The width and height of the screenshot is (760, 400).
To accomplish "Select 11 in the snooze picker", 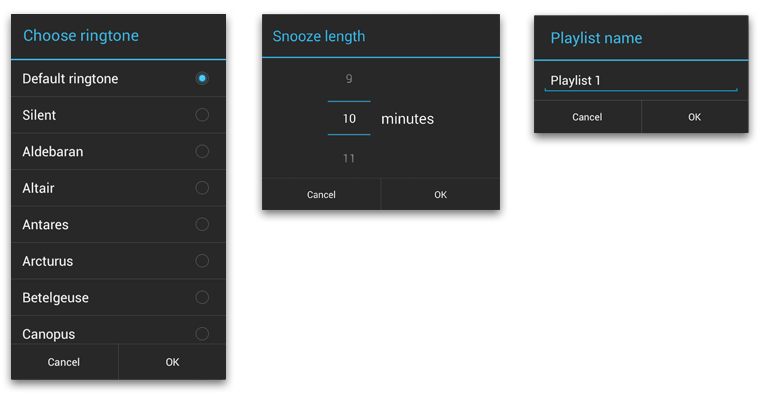I will click(349, 158).
